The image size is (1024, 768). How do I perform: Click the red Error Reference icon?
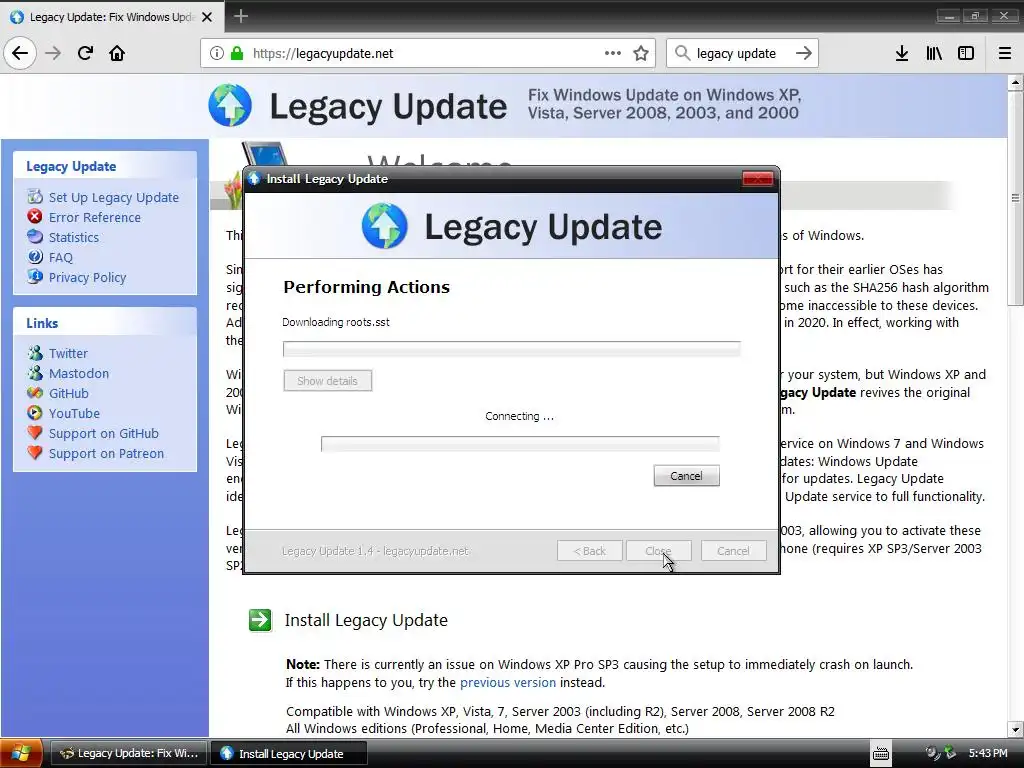click(35, 216)
